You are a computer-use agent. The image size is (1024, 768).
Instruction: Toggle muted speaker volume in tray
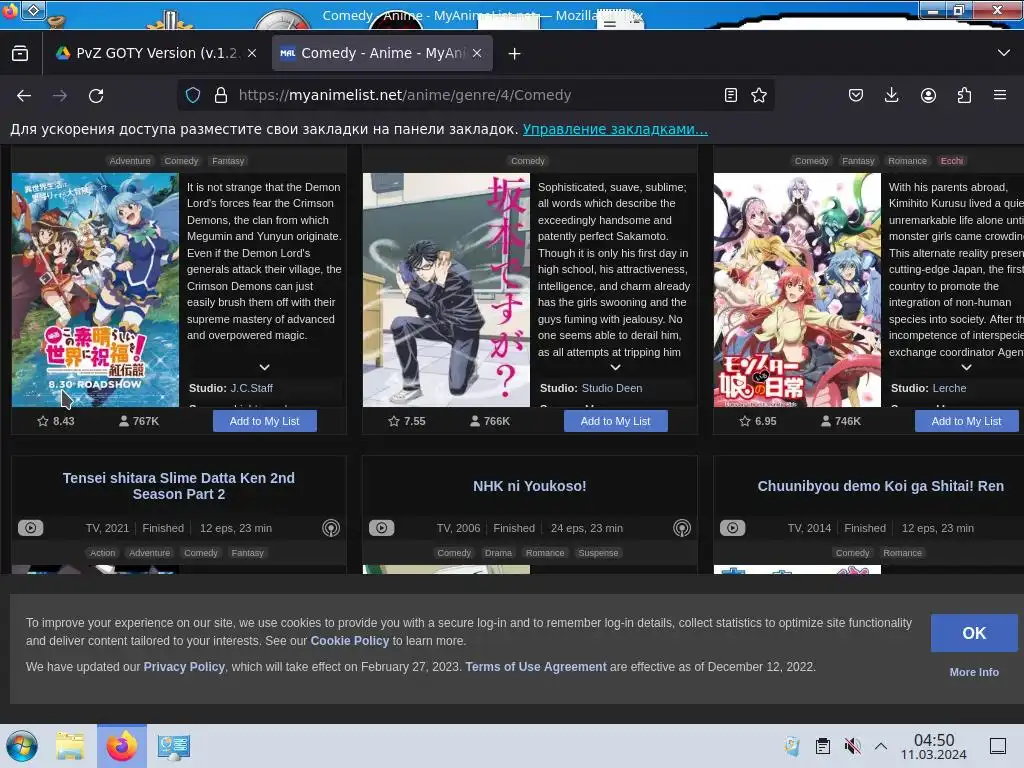pyautogui.click(x=852, y=746)
